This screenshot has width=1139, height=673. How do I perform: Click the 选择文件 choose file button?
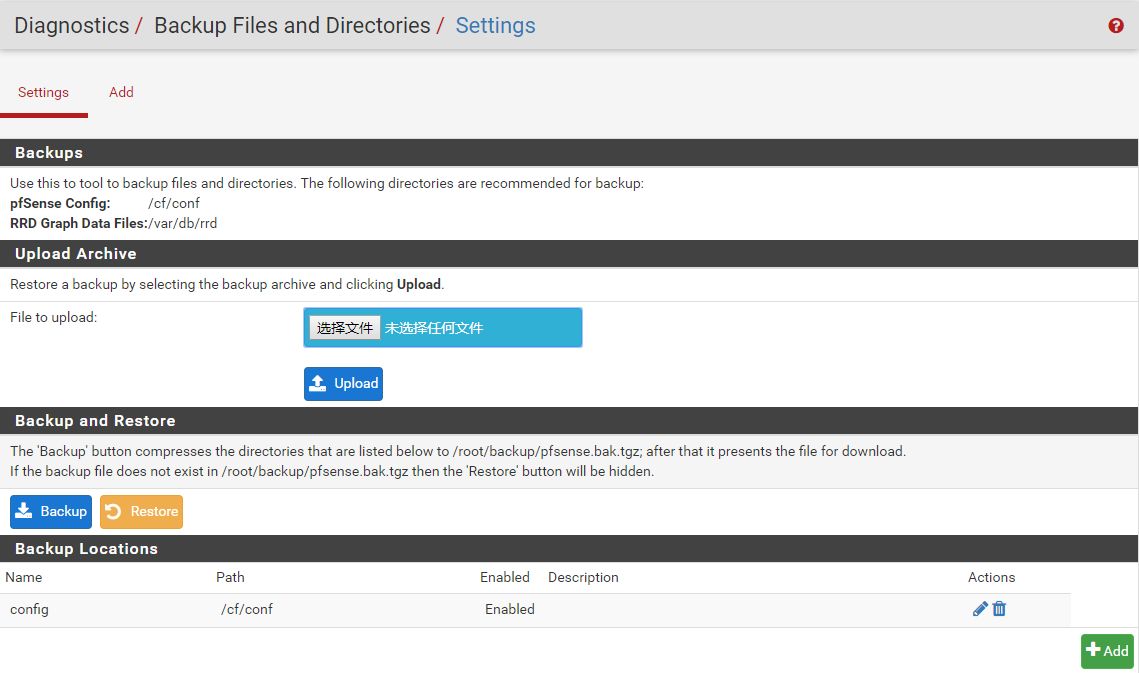click(x=345, y=328)
